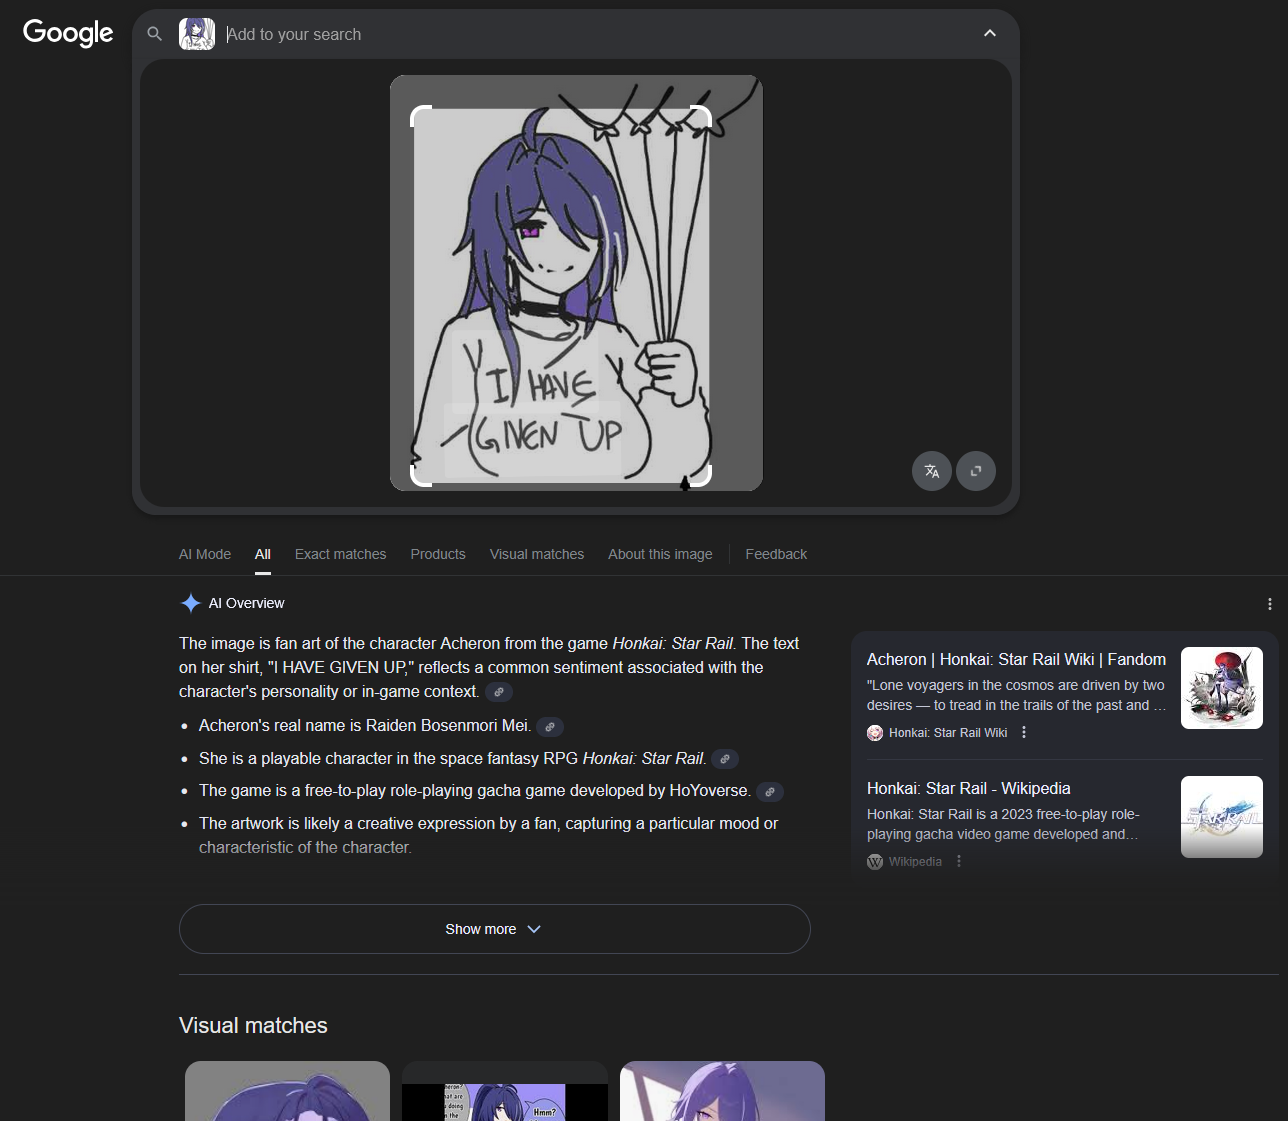The height and width of the screenshot is (1121, 1288).
Task: Open the Products tab
Action: tap(438, 554)
